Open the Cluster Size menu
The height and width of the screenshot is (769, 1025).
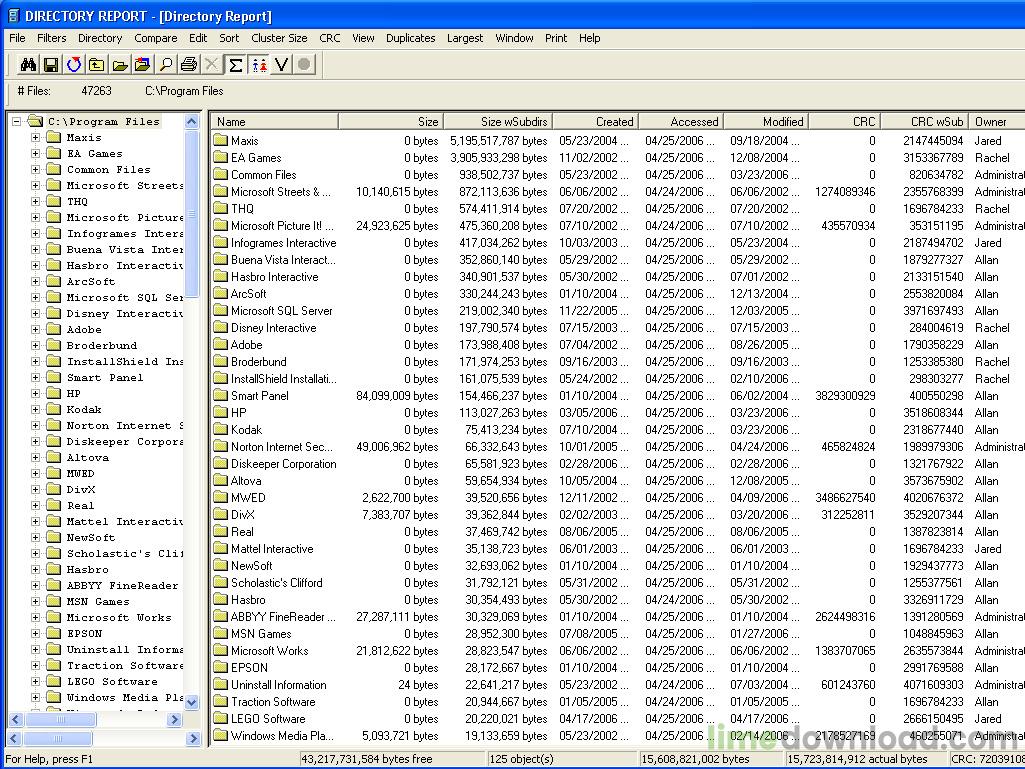pyautogui.click(x=279, y=38)
